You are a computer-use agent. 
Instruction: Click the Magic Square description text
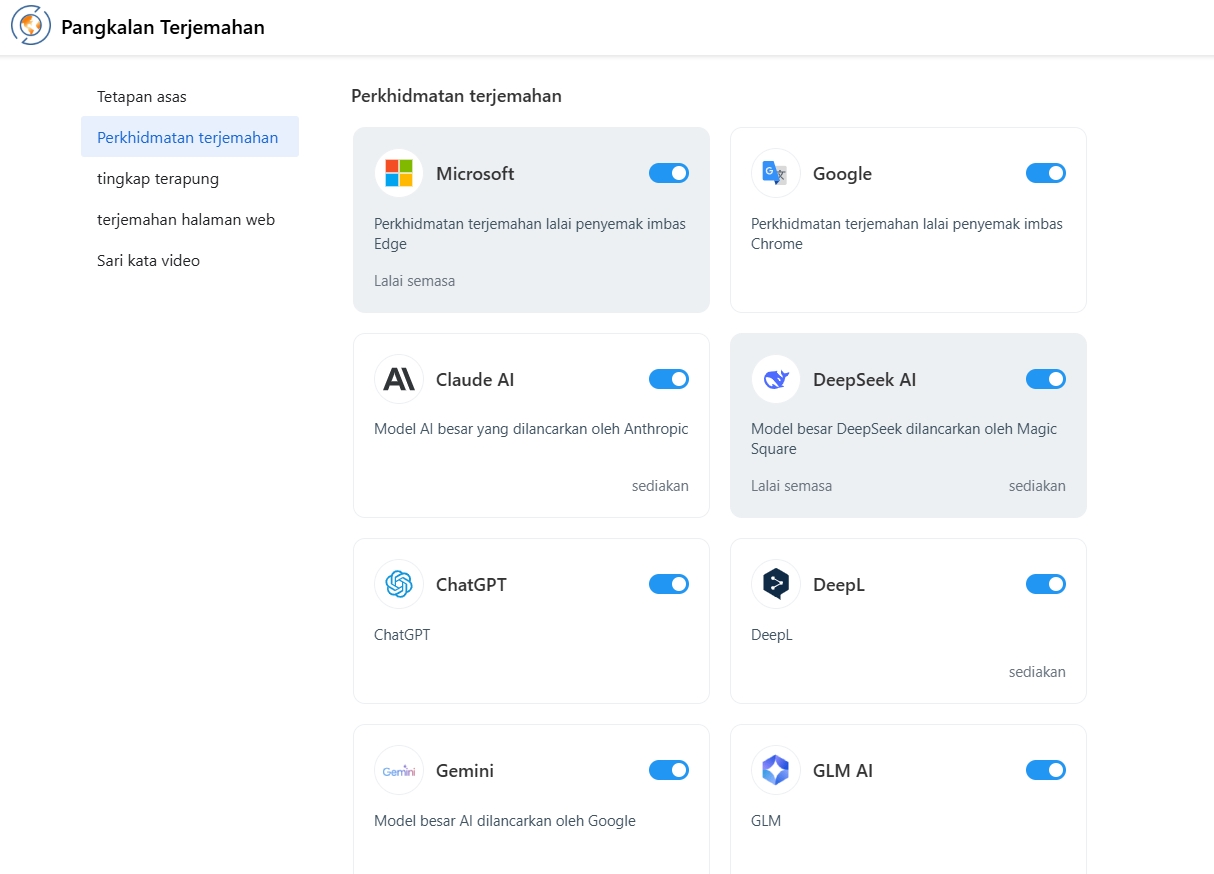904,439
